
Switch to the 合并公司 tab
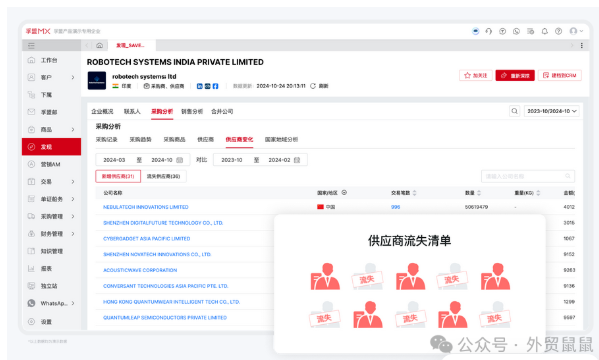222,112
